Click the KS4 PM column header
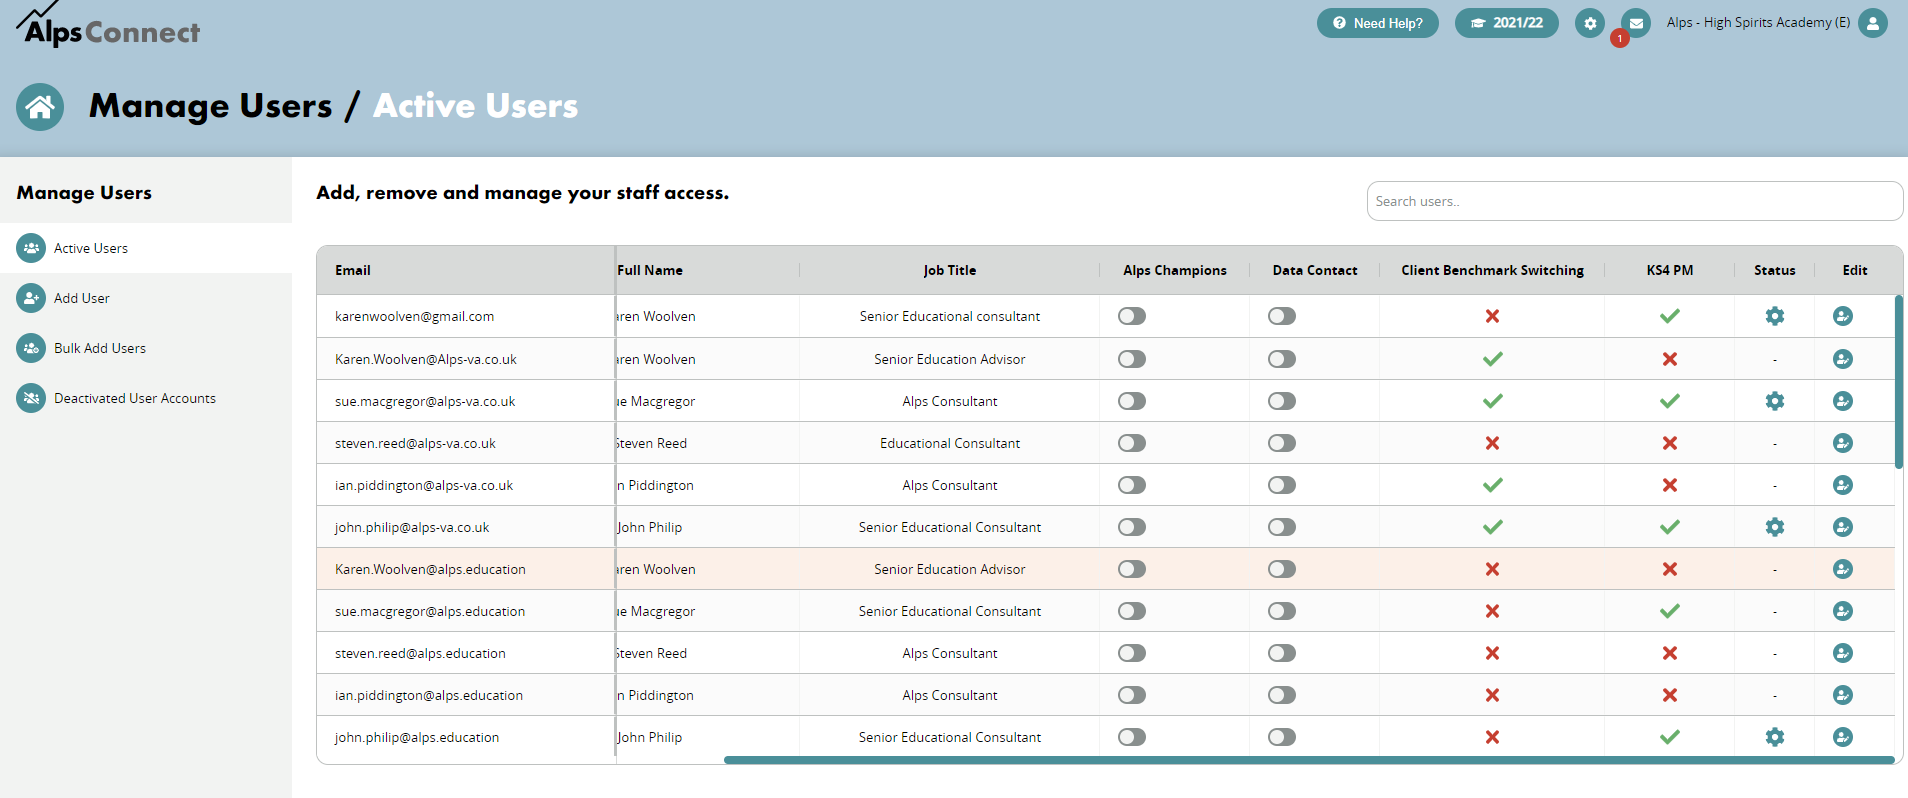 [x=1670, y=270]
